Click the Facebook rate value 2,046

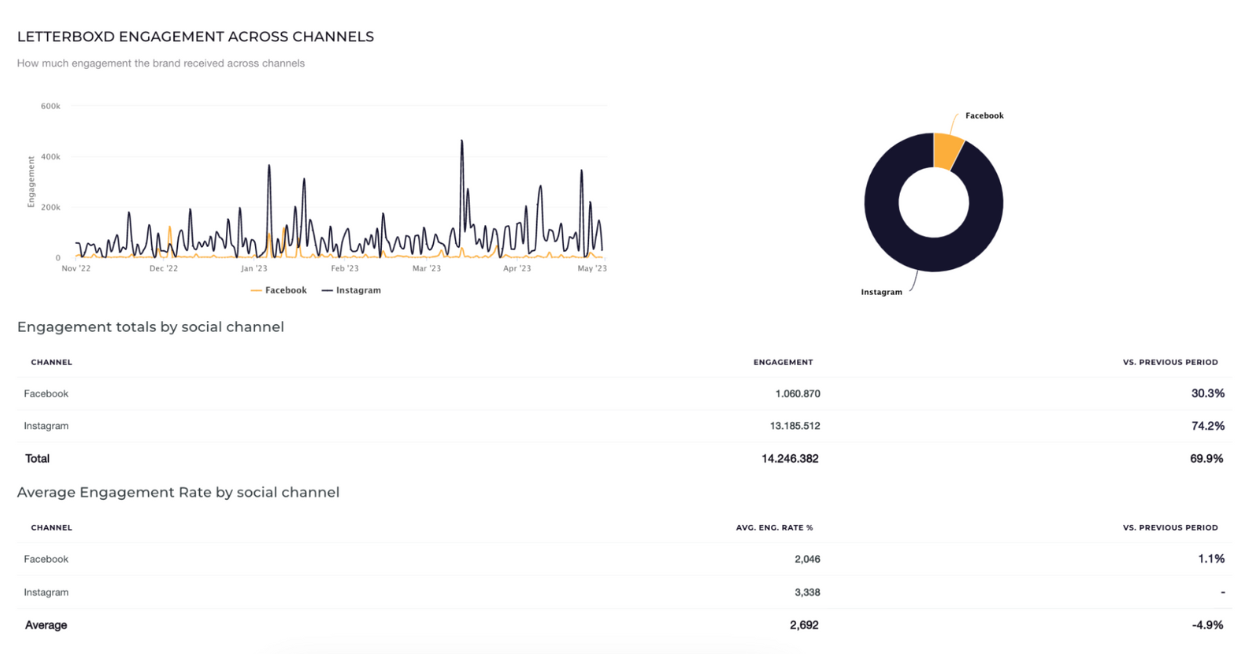pos(808,559)
